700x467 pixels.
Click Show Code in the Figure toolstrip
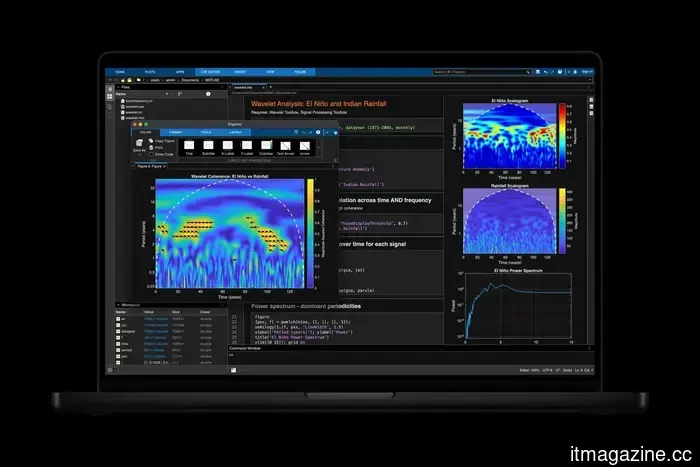click(x=161, y=154)
